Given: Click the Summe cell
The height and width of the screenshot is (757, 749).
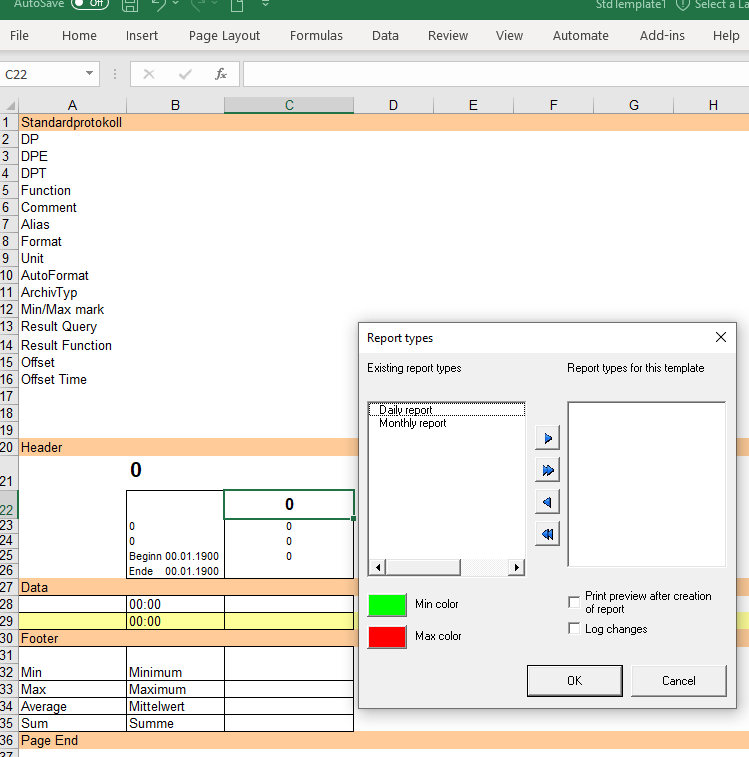Looking at the screenshot, I should 175,723.
